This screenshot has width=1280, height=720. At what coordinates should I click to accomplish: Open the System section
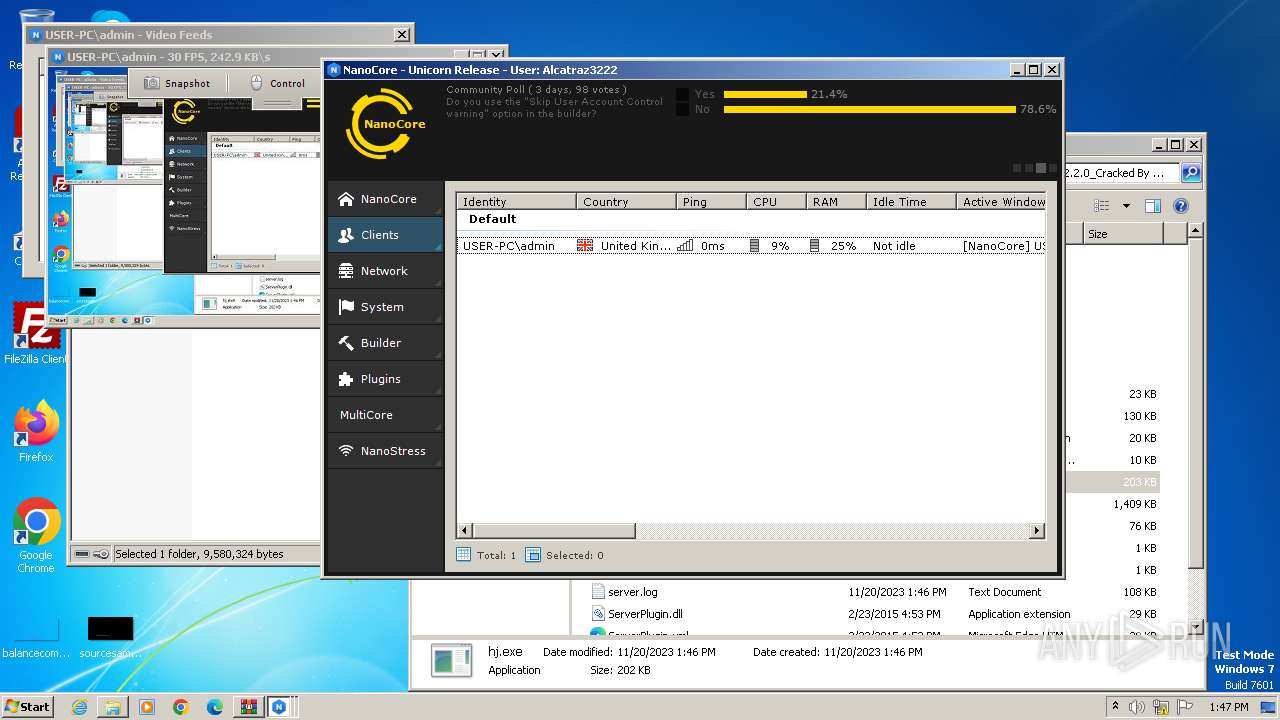point(385,307)
